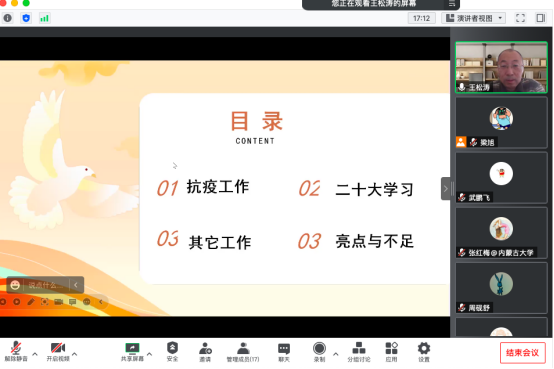Open the emoji picker in the chat bar
Viewport: 554px width, 369px height.
pyautogui.click(x=15, y=285)
